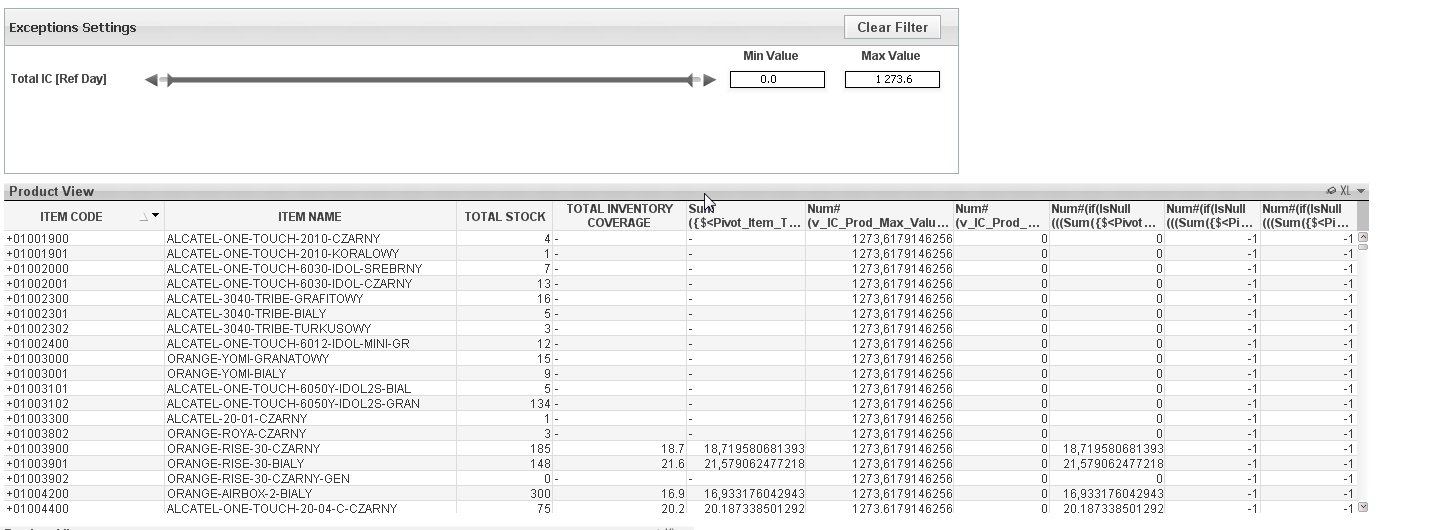Click the Clear Filter button
The image size is (1439, 530).
coord(893,27)
